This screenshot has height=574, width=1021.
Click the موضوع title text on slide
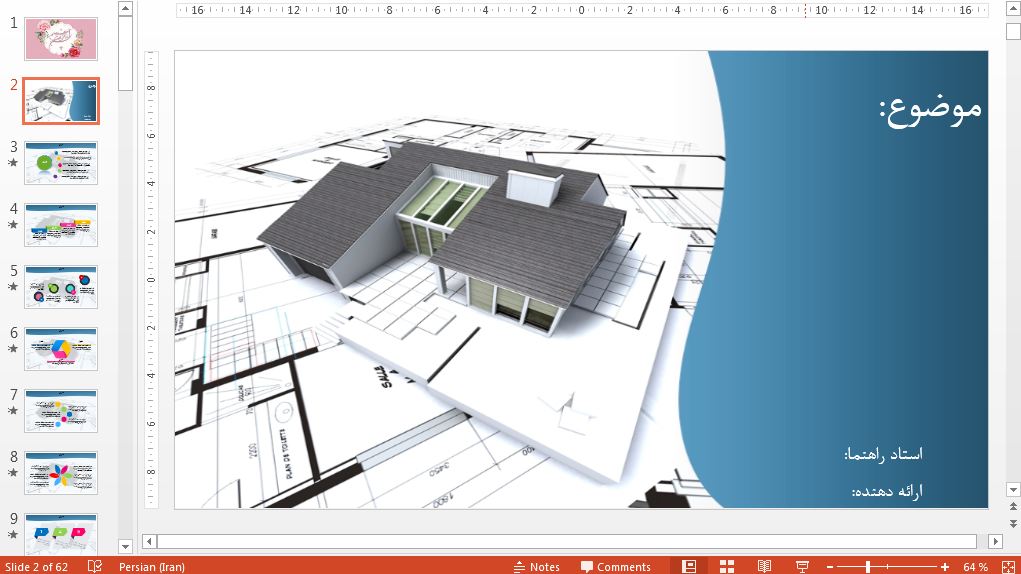[x=930, y=108]
